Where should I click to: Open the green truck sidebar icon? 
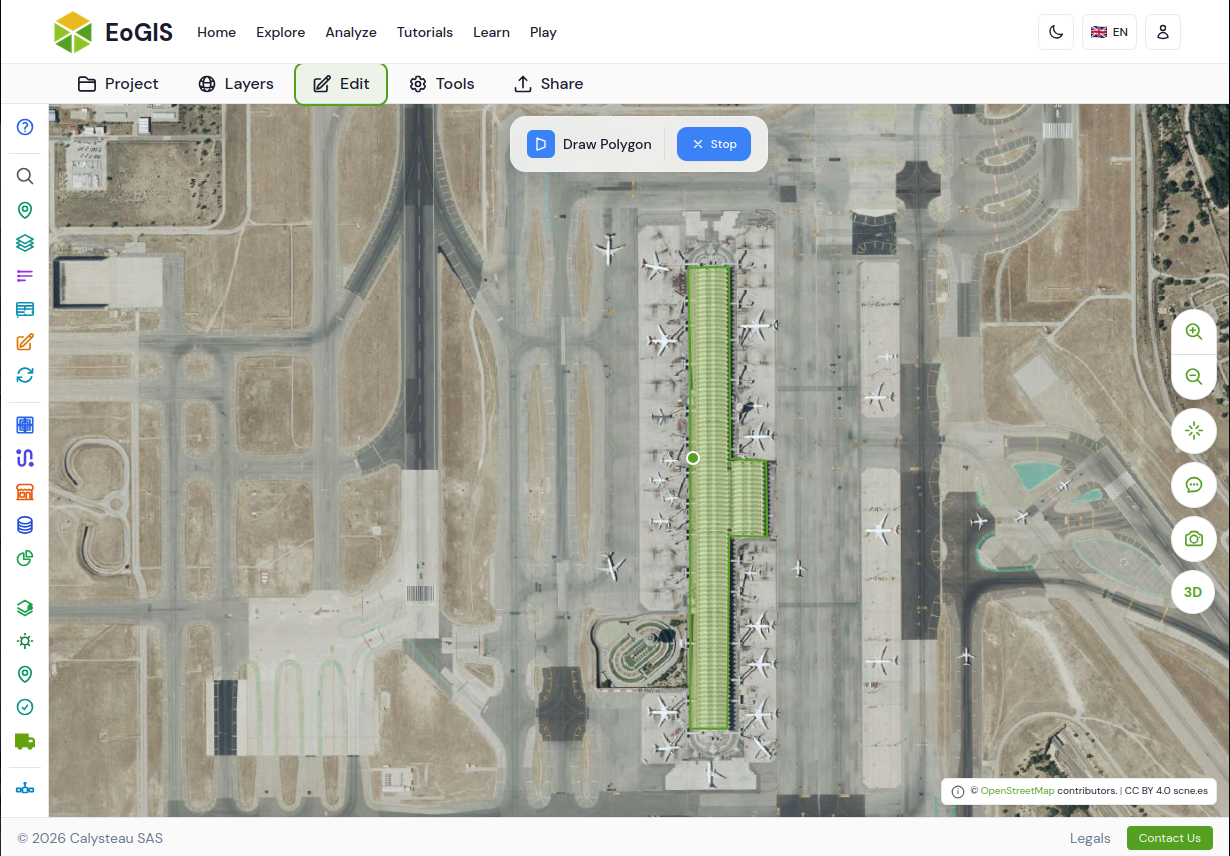pos(25,741)
